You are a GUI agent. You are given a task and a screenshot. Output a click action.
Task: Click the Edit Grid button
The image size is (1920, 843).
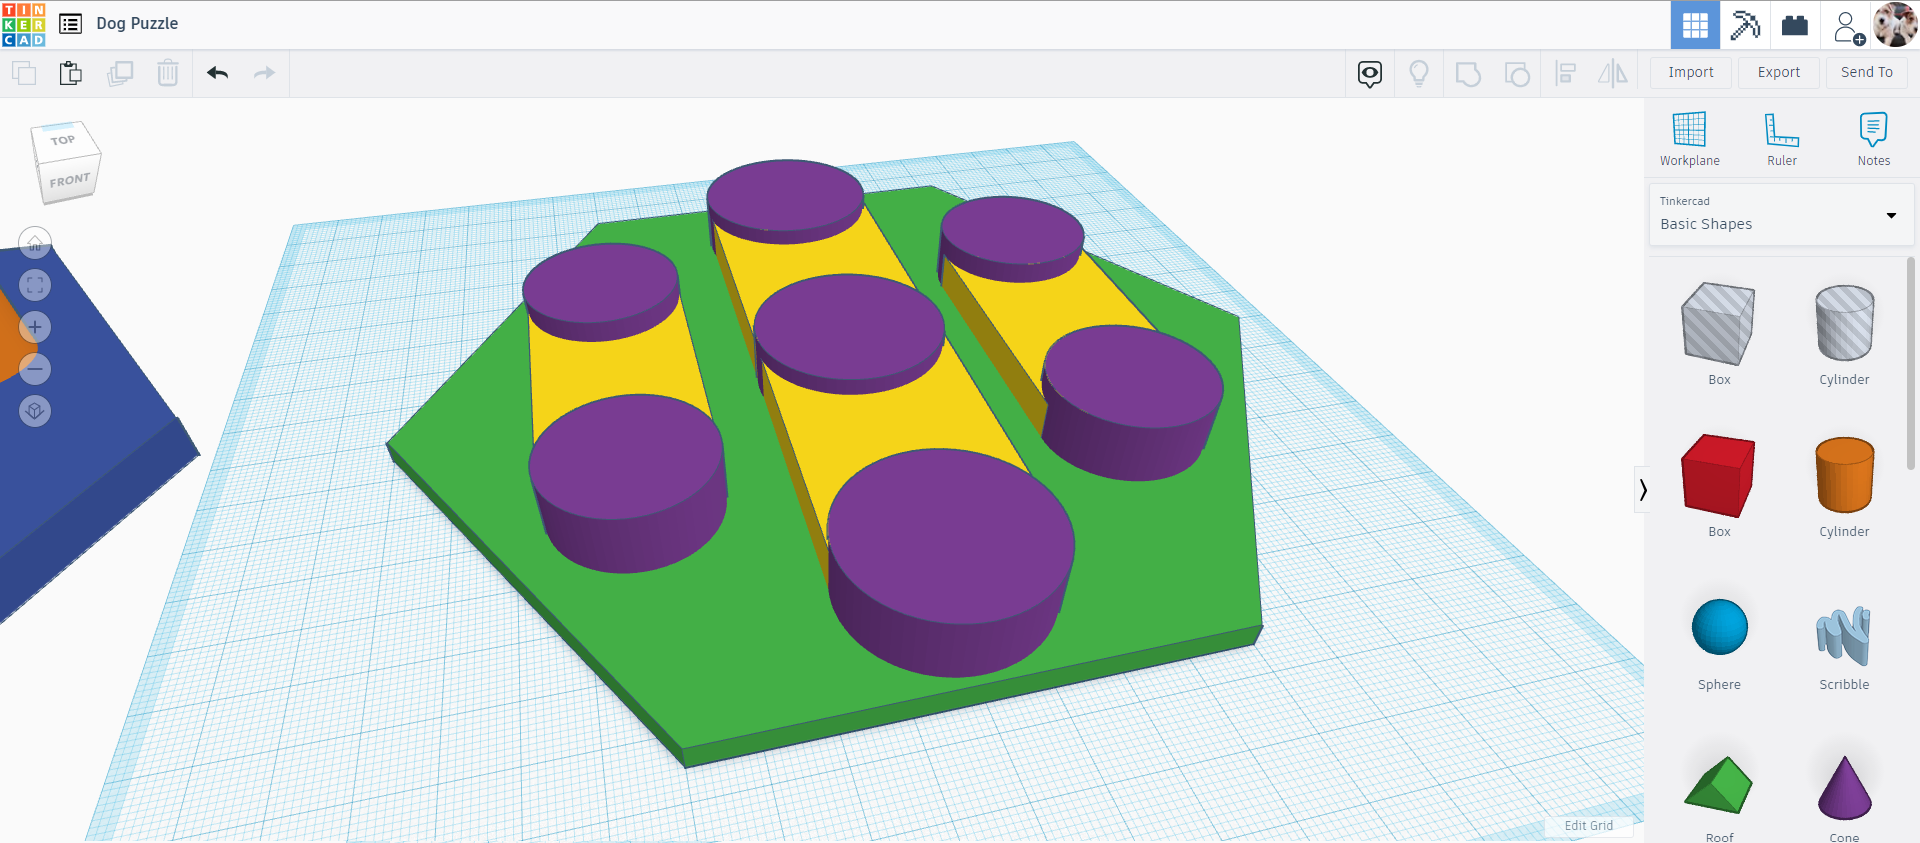[1589, 826]
